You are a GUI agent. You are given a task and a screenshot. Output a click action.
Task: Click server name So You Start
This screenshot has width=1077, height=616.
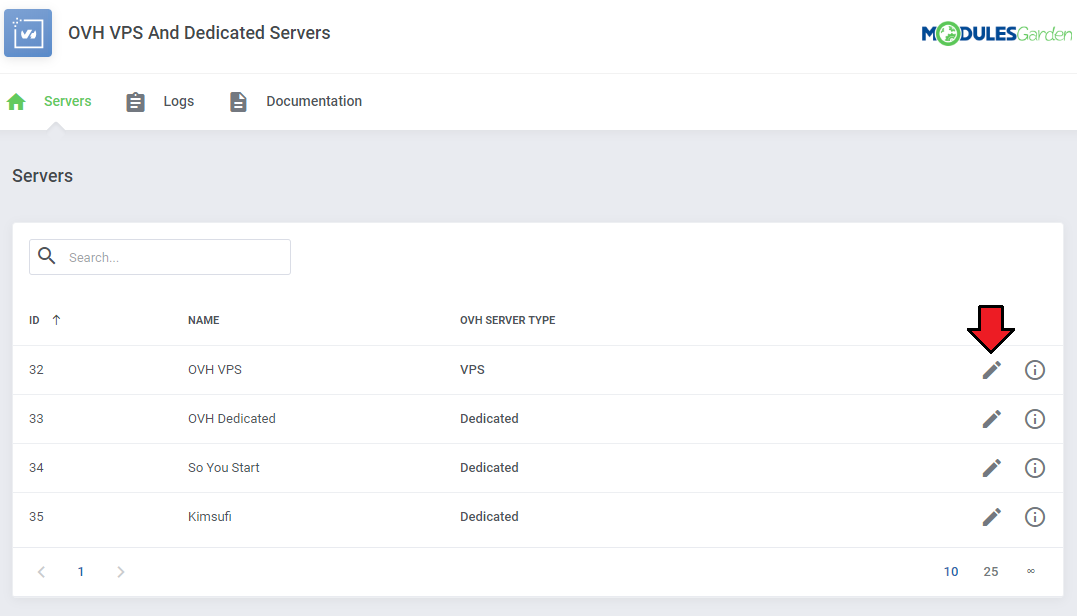[x=224, y=468]
